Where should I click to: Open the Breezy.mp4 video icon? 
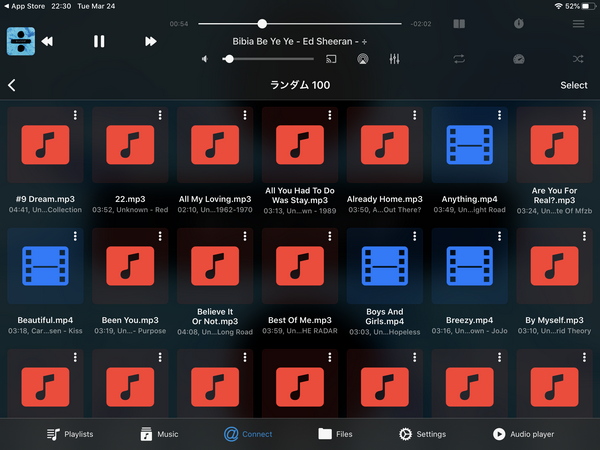point(470,266)
